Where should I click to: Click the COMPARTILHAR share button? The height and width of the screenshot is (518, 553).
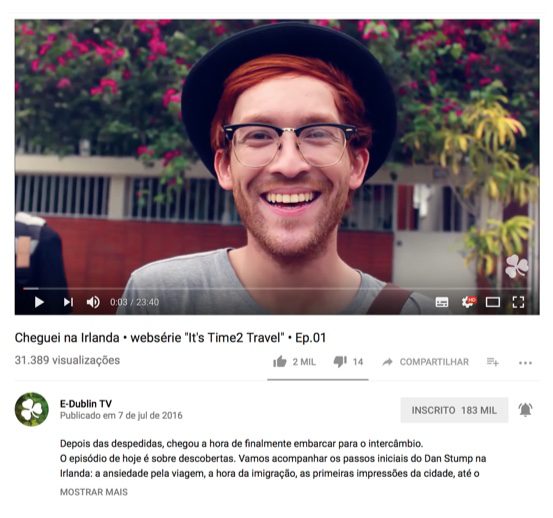434,362
